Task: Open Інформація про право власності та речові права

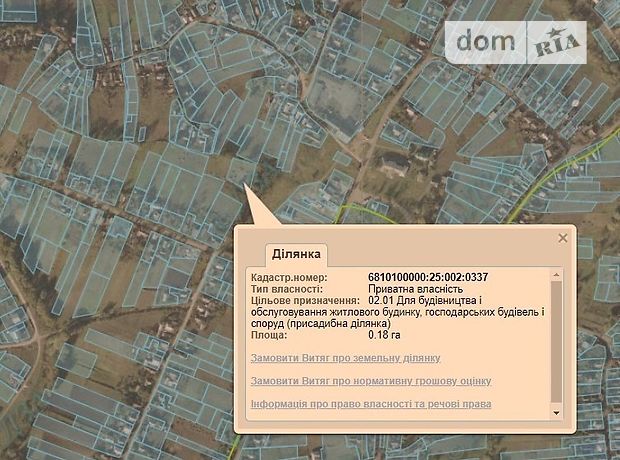Action: click(371, 404)
